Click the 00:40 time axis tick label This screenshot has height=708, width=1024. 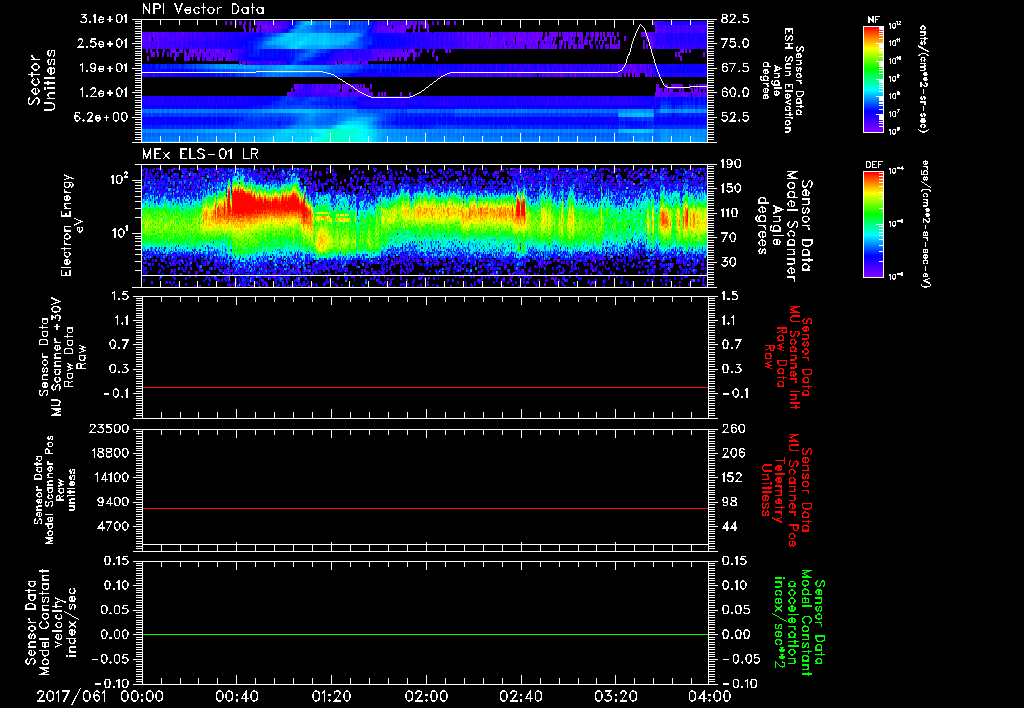point(236,695)
